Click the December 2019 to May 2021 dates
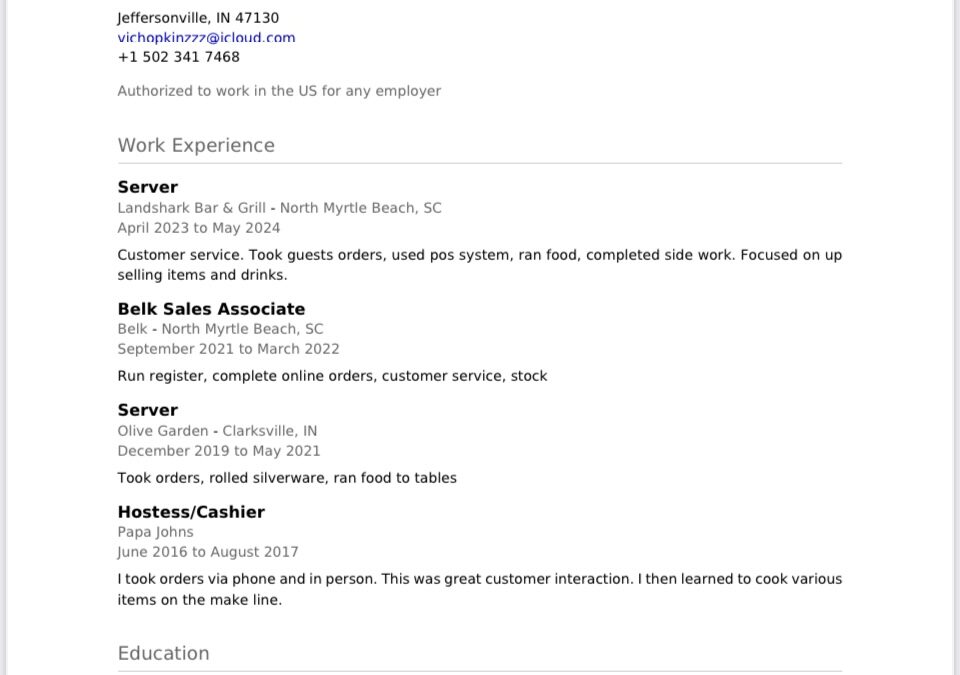 pos(219,451)
